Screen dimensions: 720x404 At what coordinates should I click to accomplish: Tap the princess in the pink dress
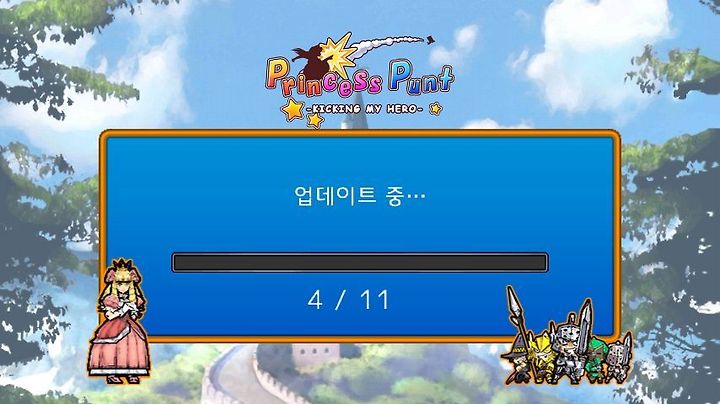[120, 321]
